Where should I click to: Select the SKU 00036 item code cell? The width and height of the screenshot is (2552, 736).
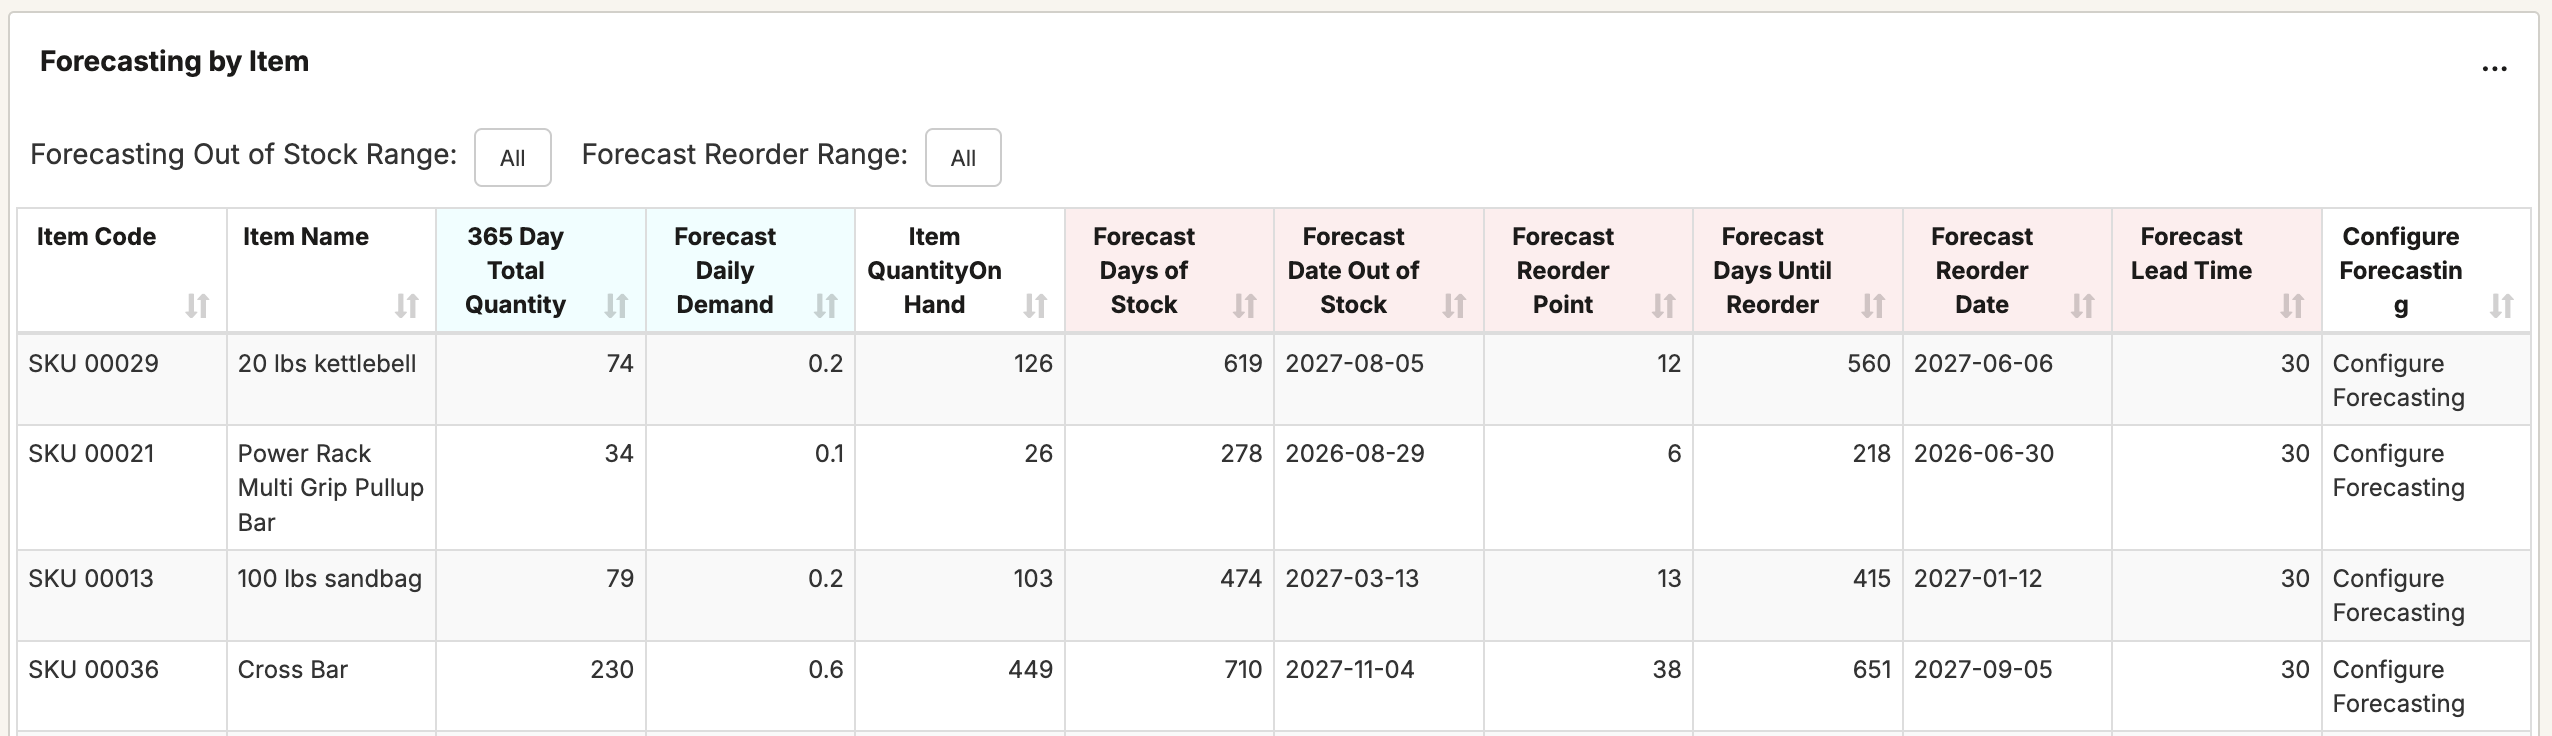click(93, 670)
